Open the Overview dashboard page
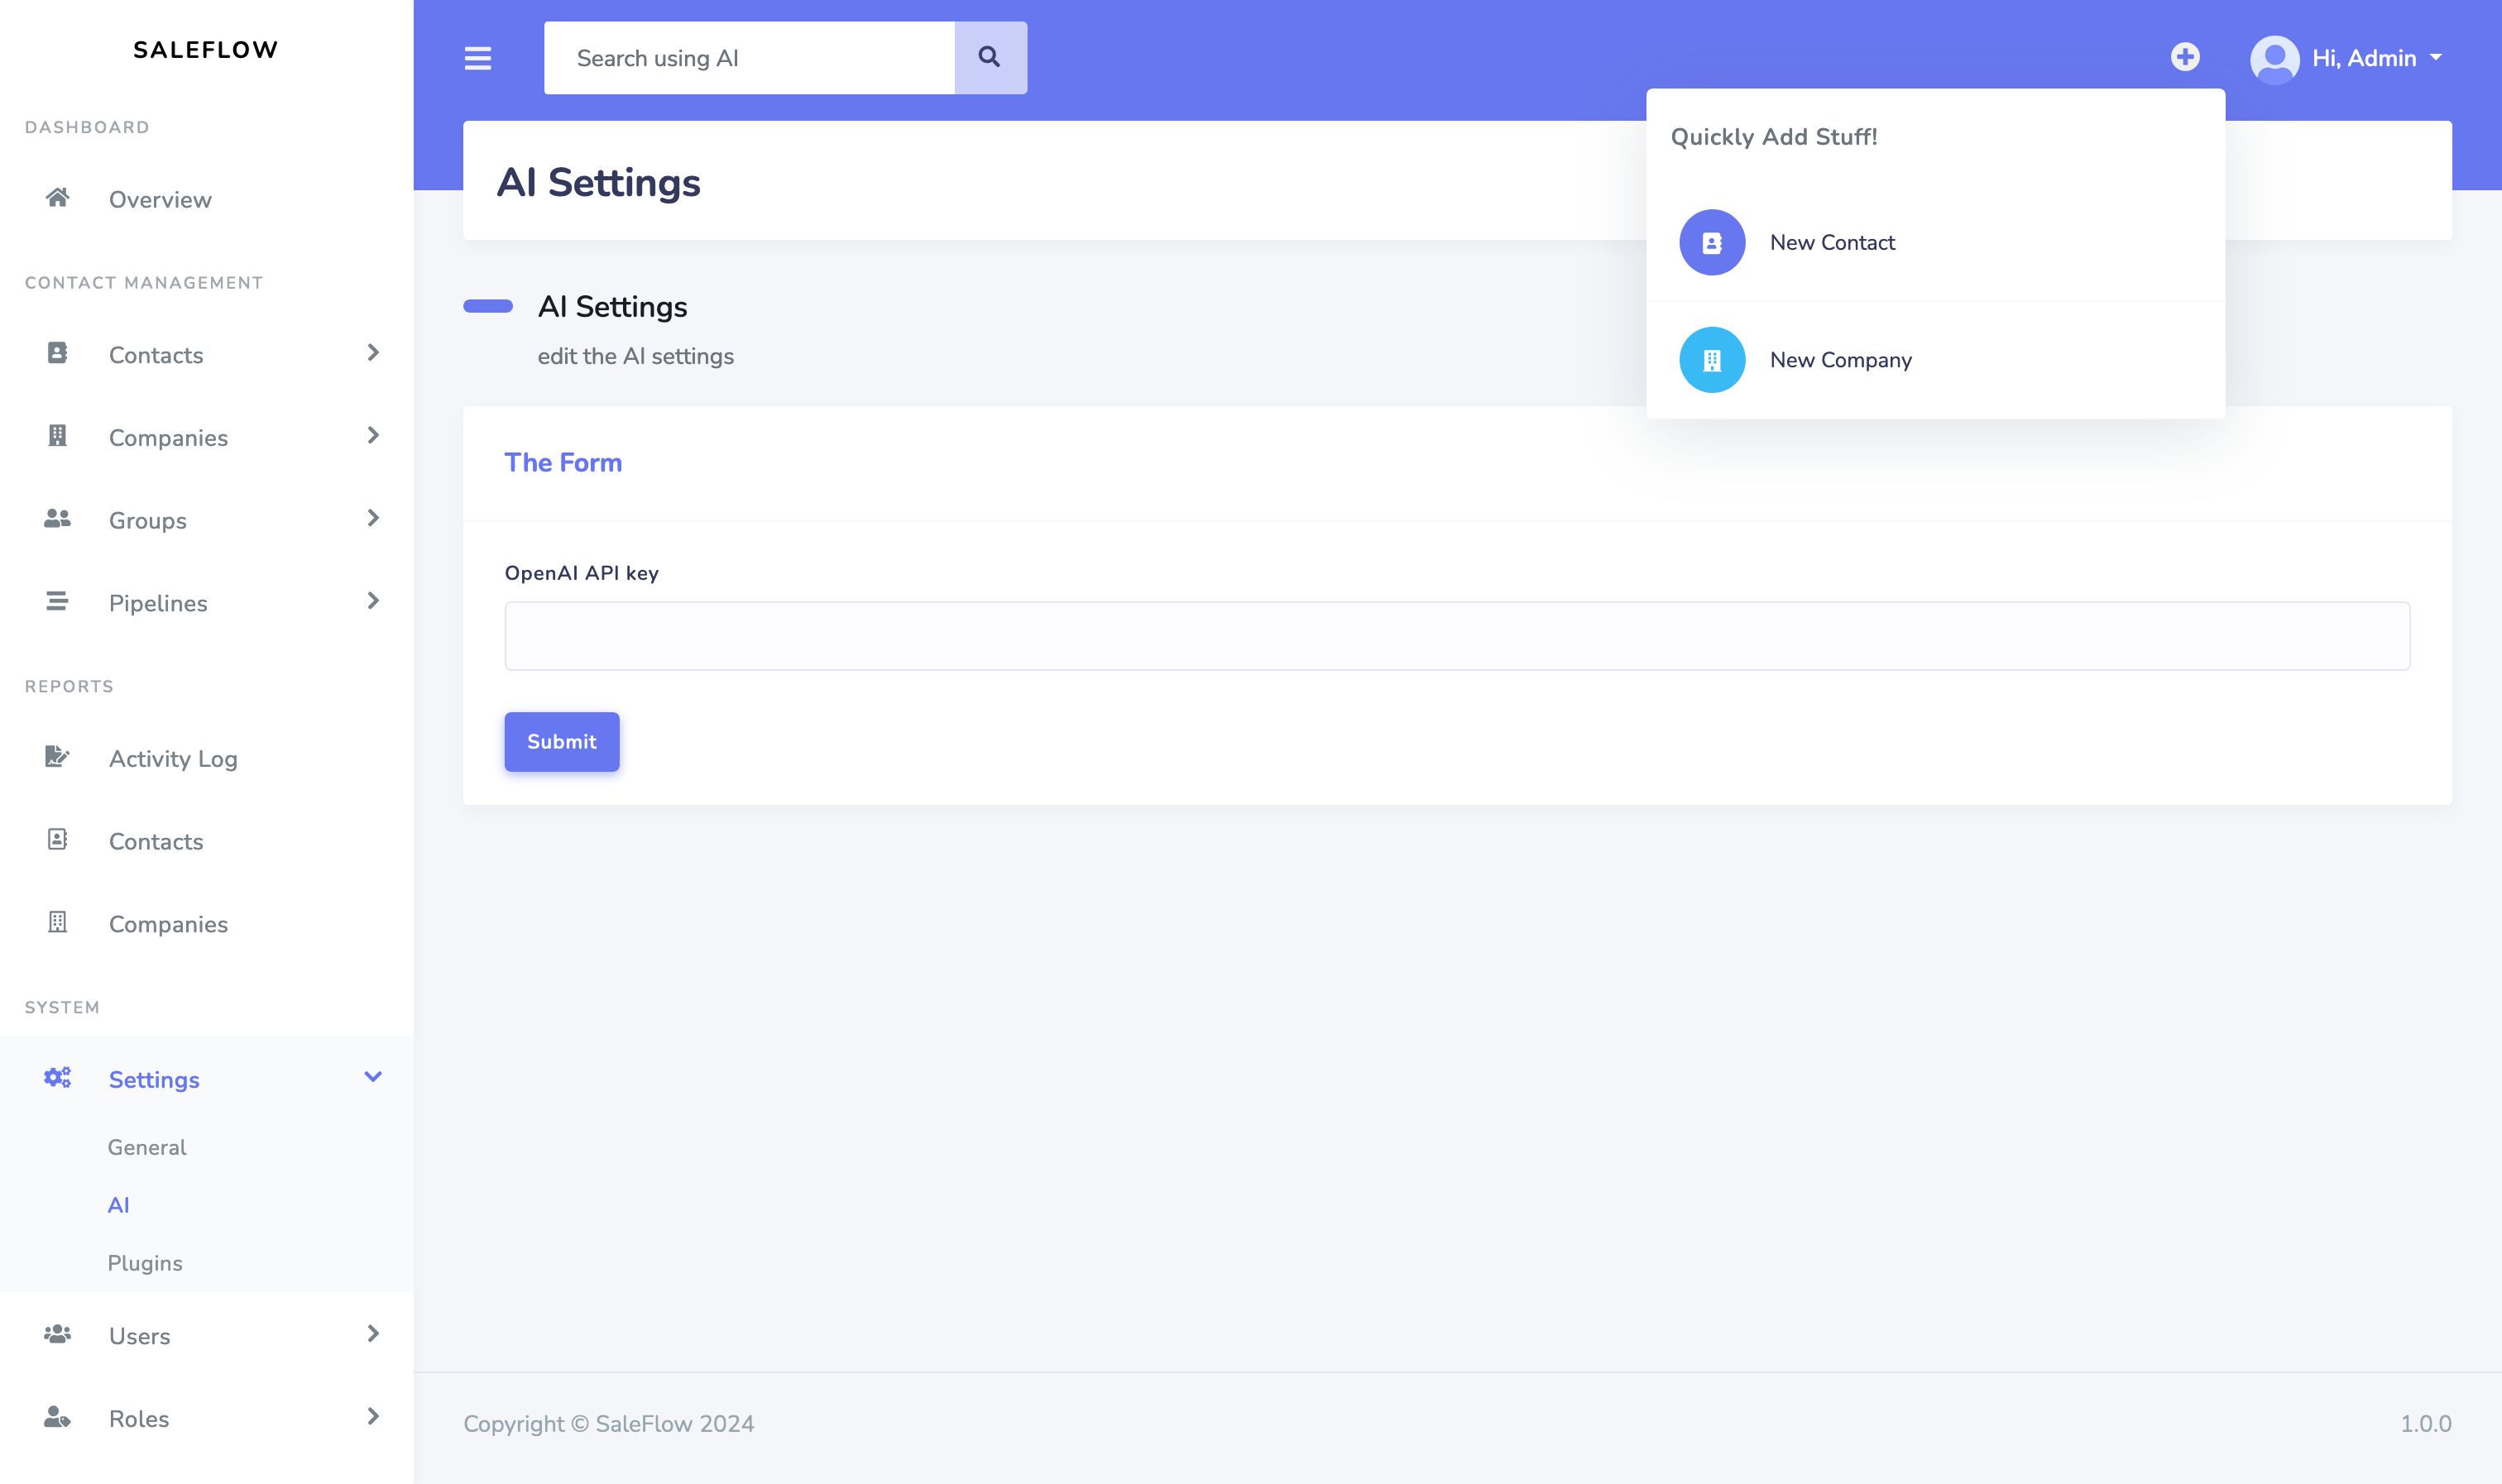Screen dimensions: 2502x1484 click(x=160, y=200)
